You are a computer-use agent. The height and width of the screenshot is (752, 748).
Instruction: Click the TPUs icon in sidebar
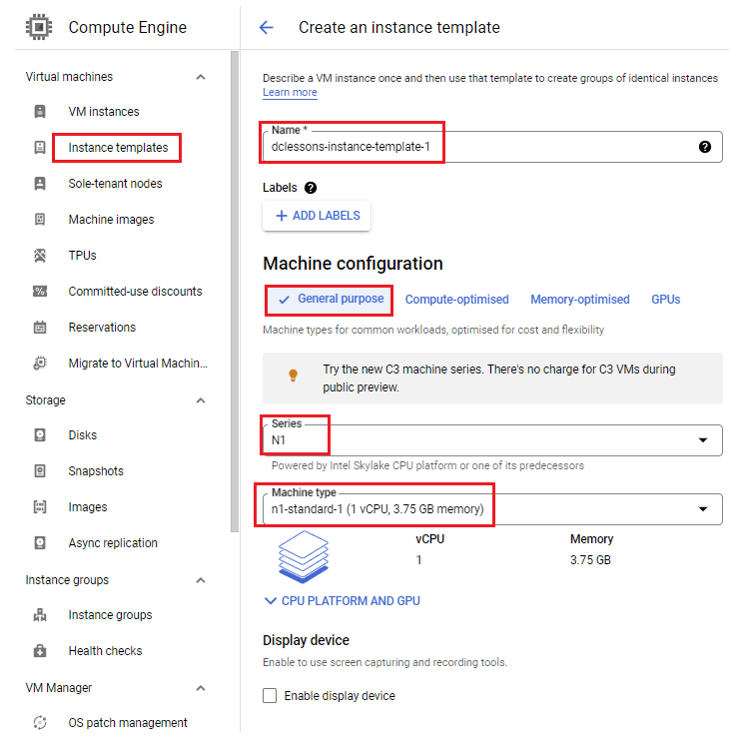point(40,256)
